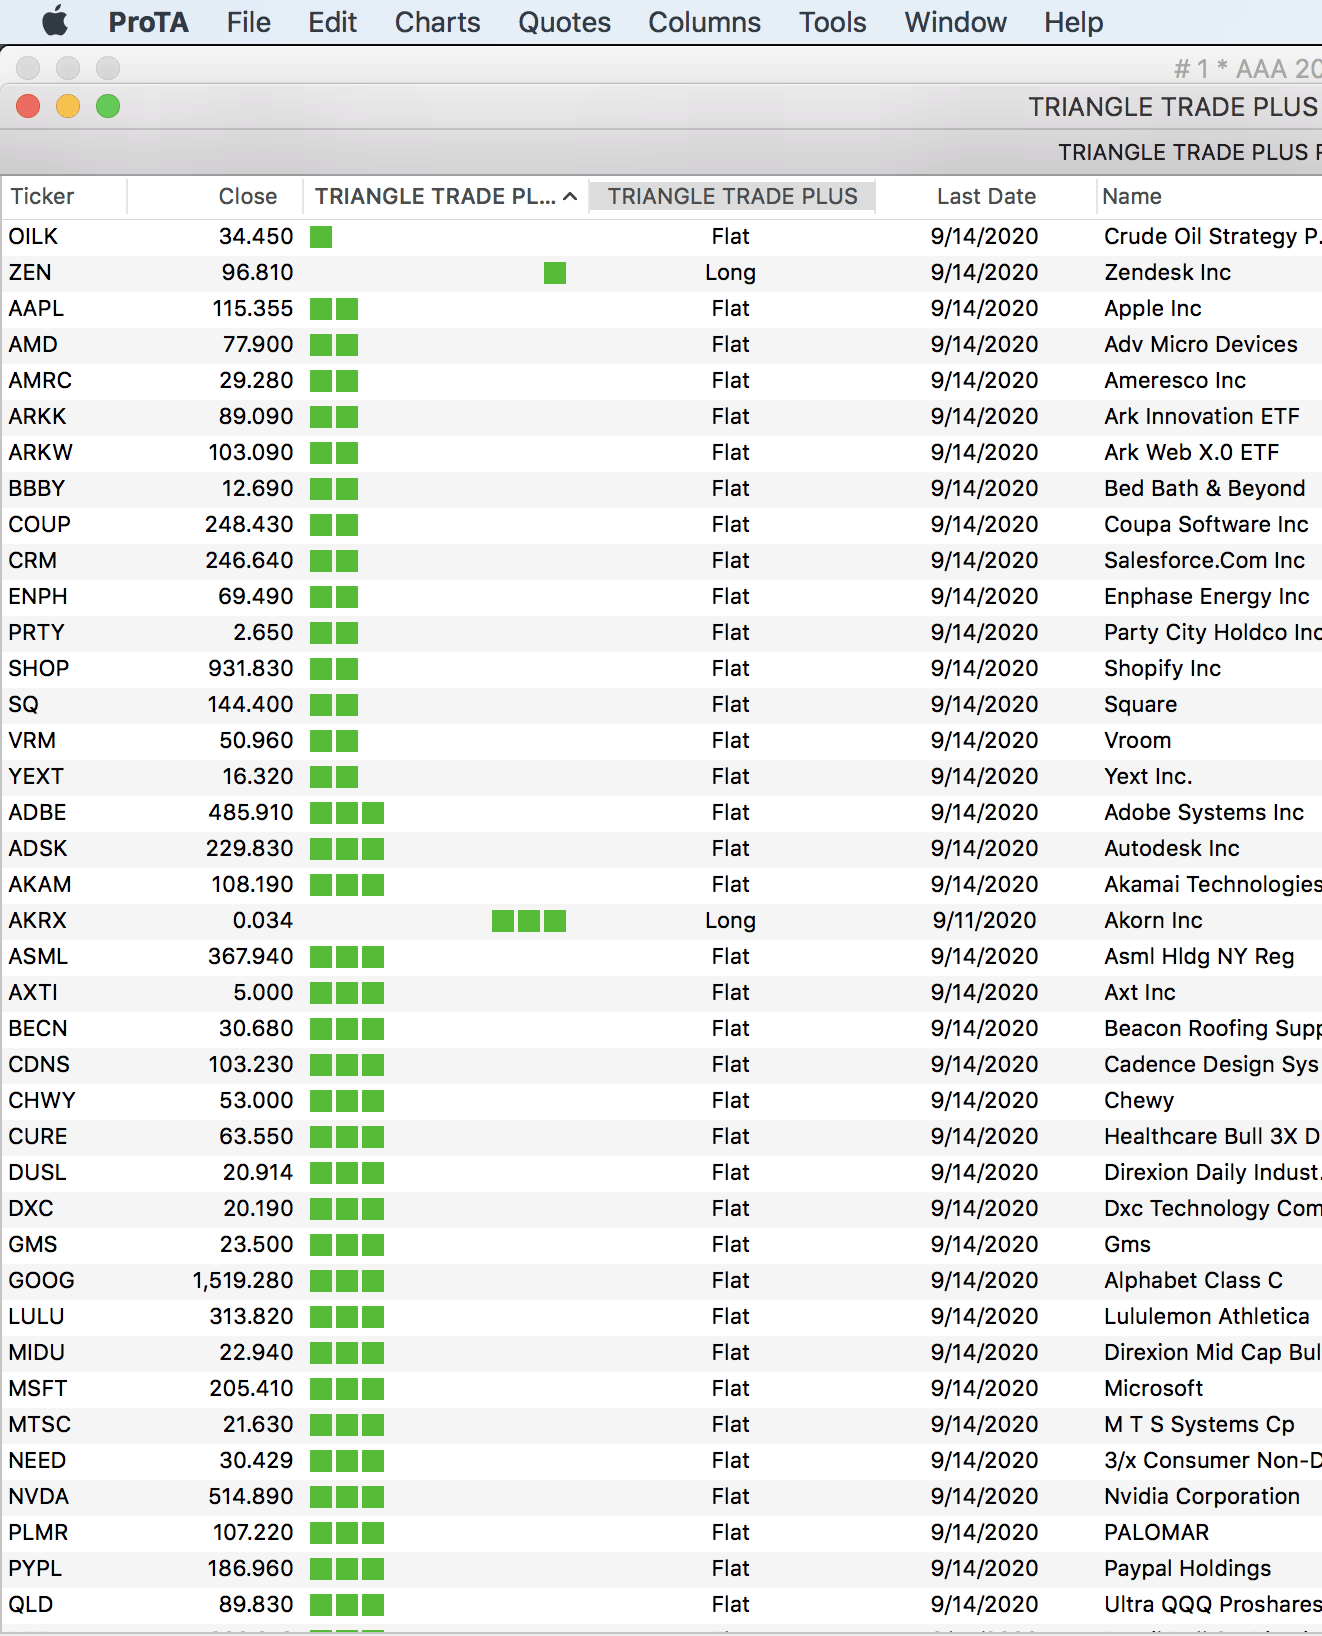Open the Edit menu

click(x=332, y=22)
